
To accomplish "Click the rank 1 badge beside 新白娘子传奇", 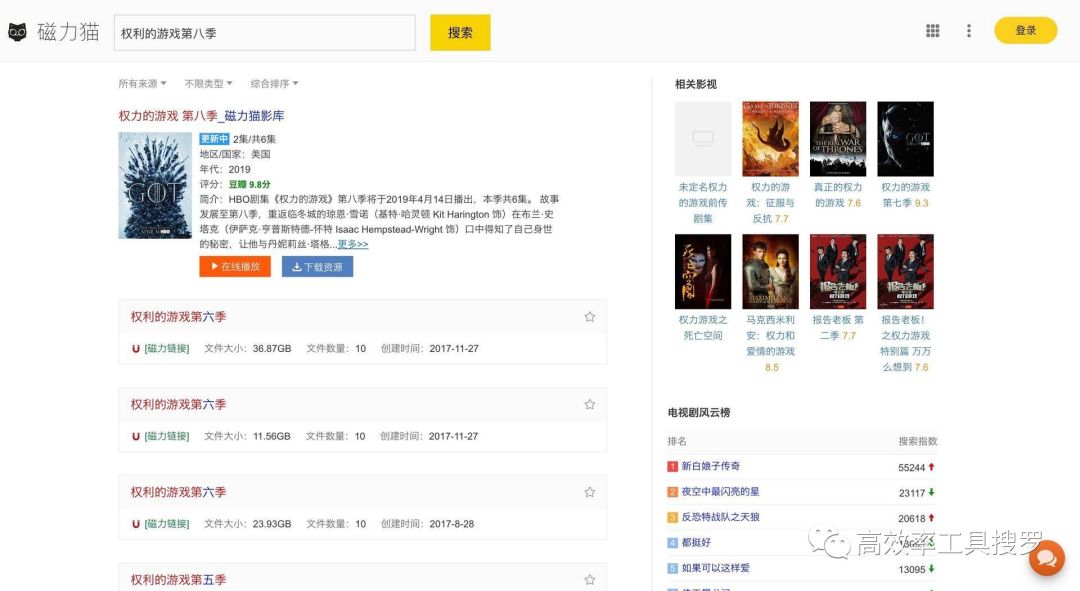I will [x=673, y=466].
